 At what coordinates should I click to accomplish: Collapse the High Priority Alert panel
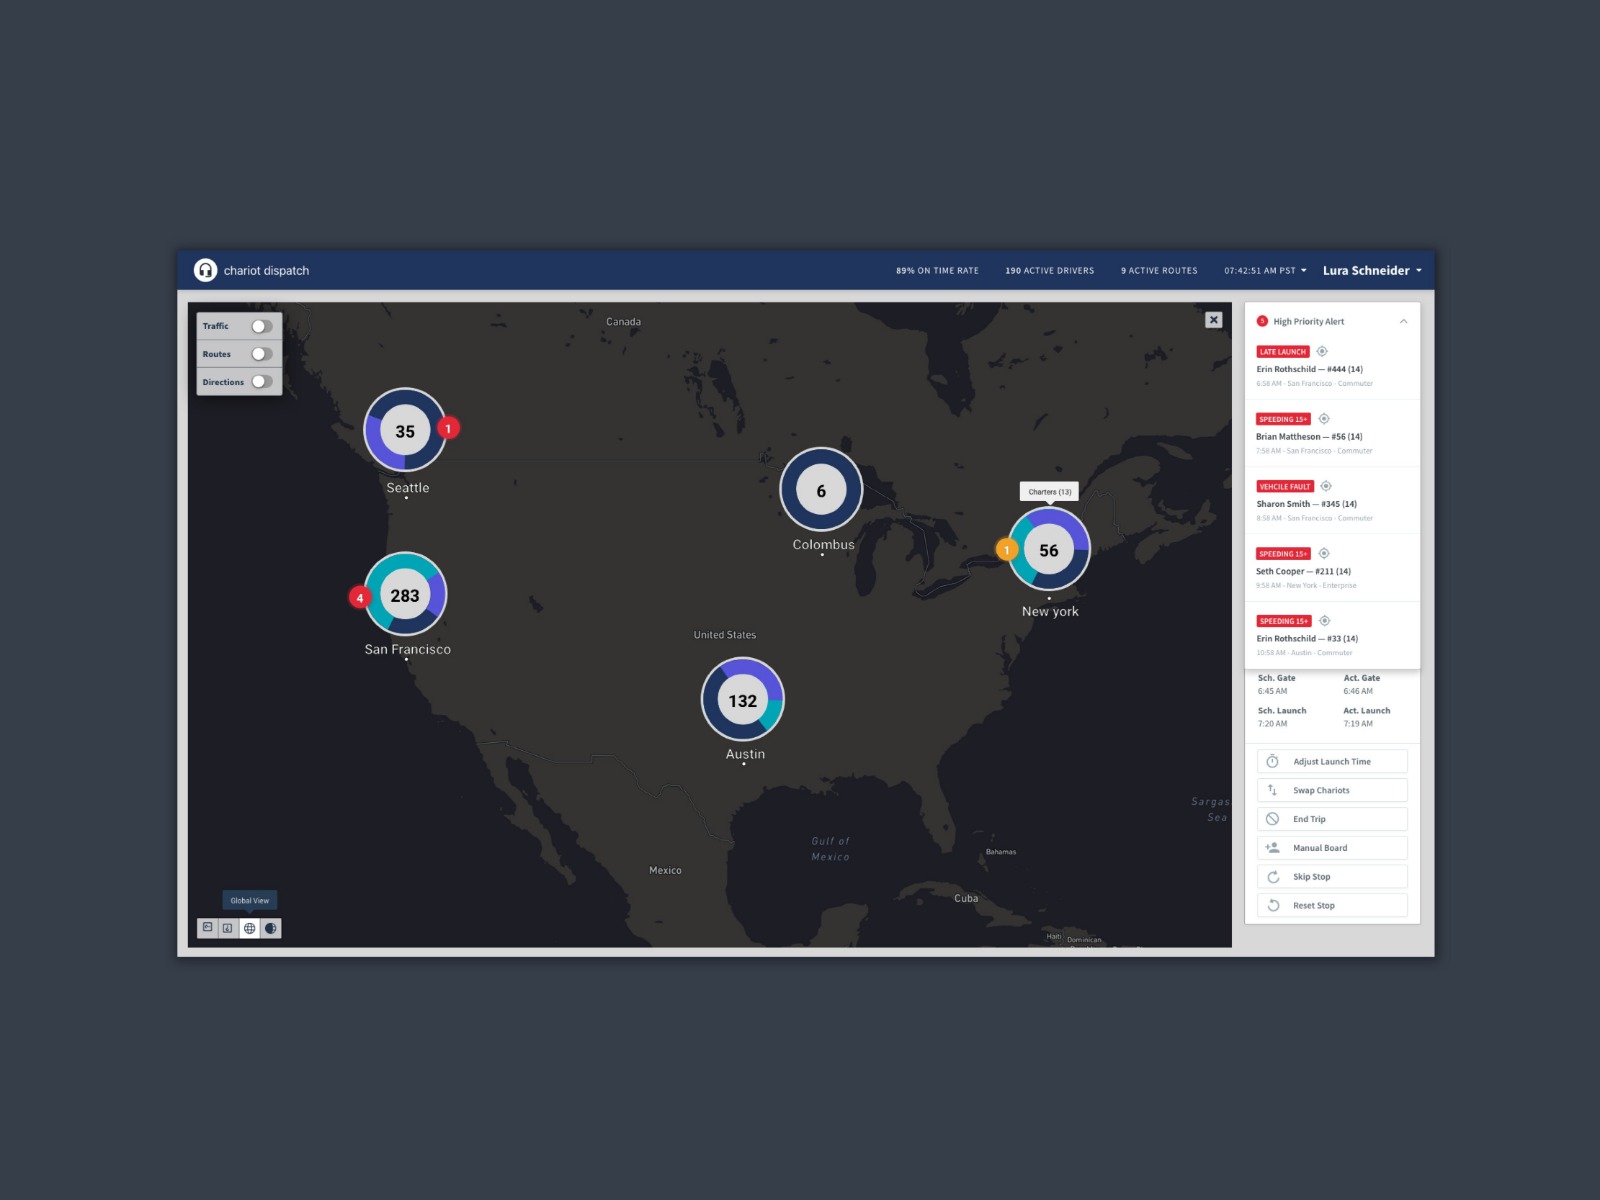(1403, 322)
